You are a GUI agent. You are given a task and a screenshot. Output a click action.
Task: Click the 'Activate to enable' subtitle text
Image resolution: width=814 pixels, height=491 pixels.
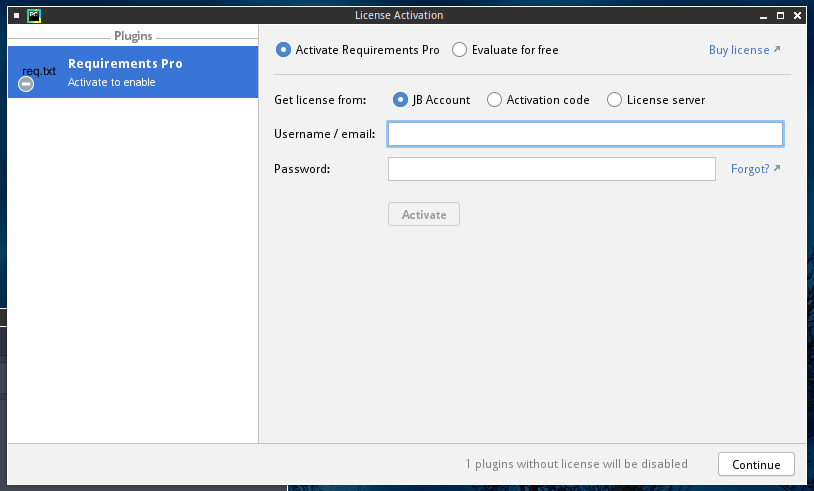pos(112,82)
